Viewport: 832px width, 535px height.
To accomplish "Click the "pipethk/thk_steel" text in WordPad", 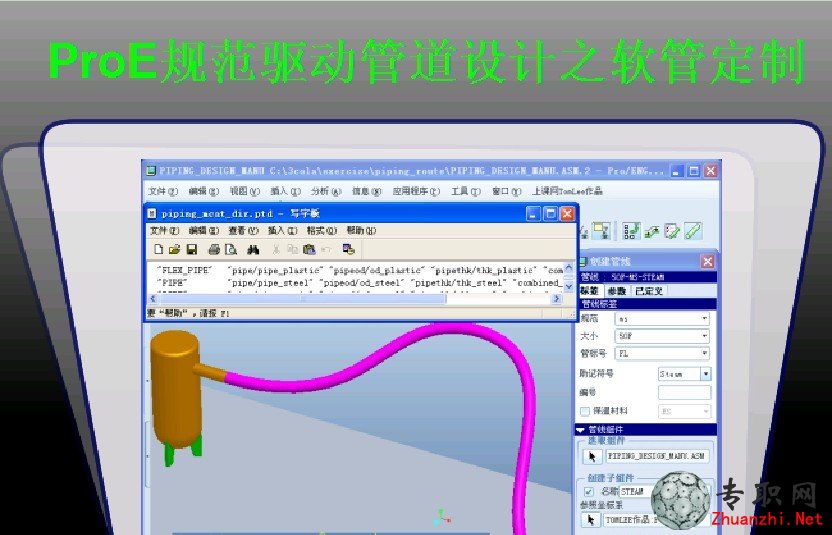I will (x=459, y=283).
